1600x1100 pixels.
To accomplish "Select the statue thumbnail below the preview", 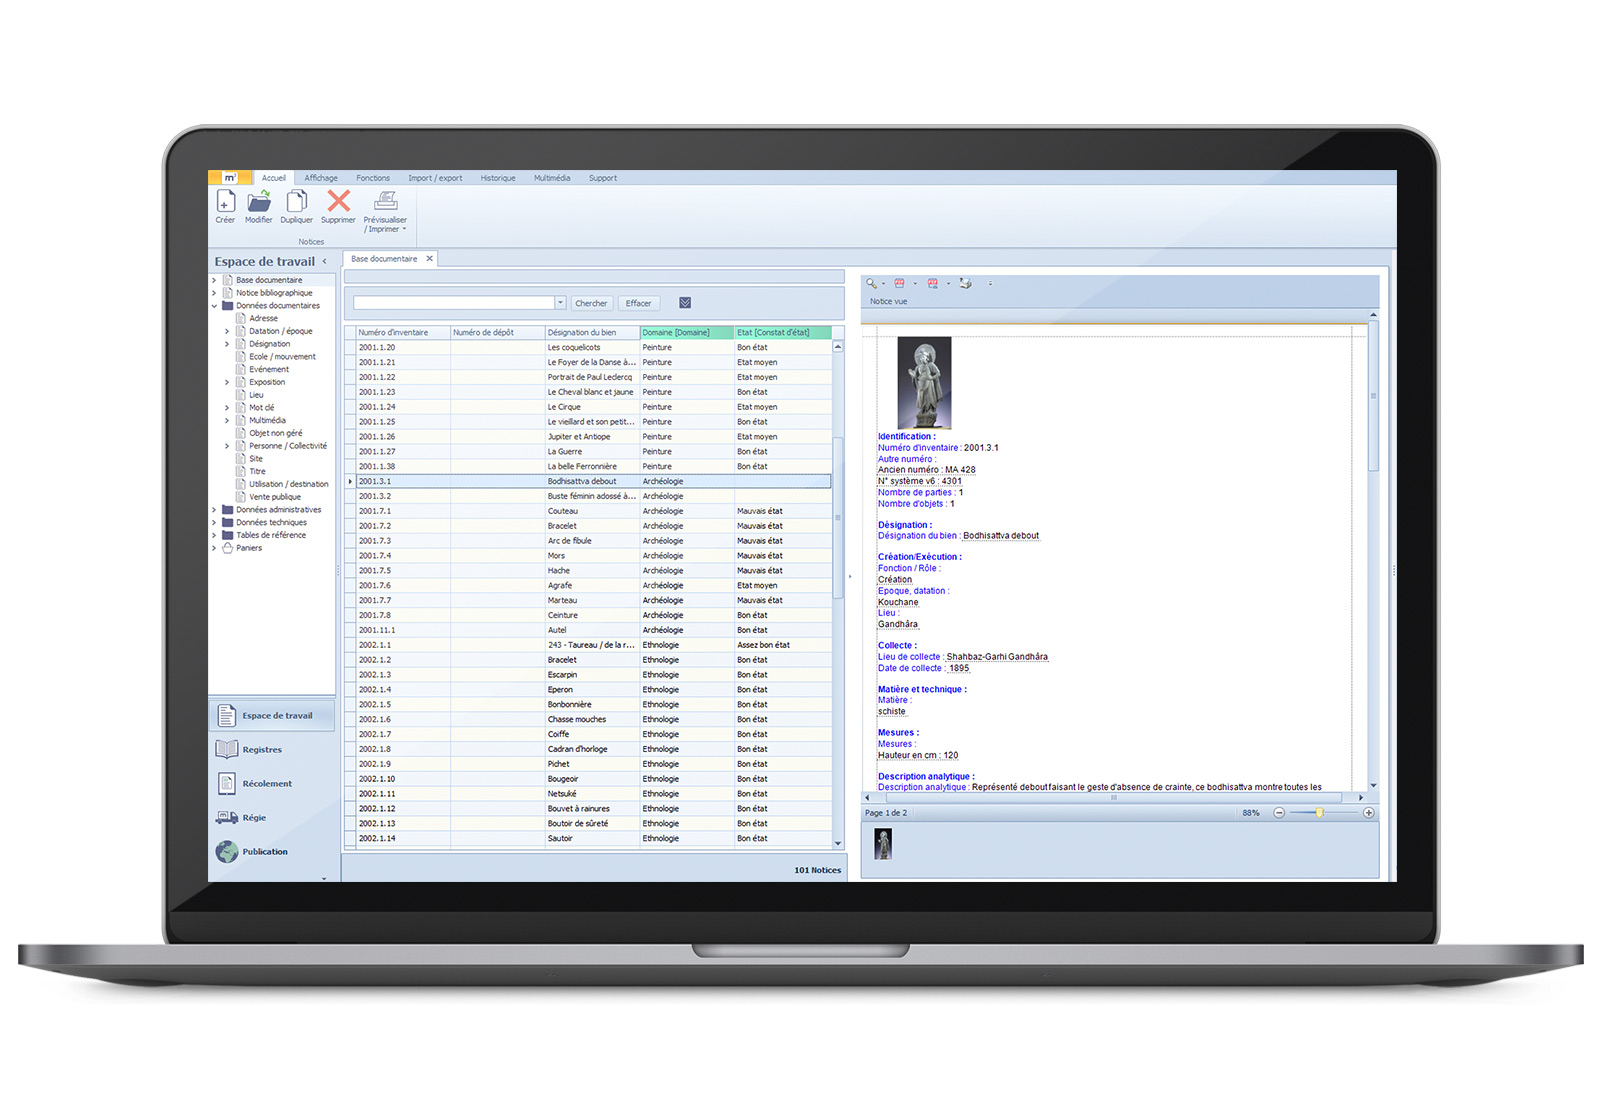I will pyautogui.click(x=883, y=845).
